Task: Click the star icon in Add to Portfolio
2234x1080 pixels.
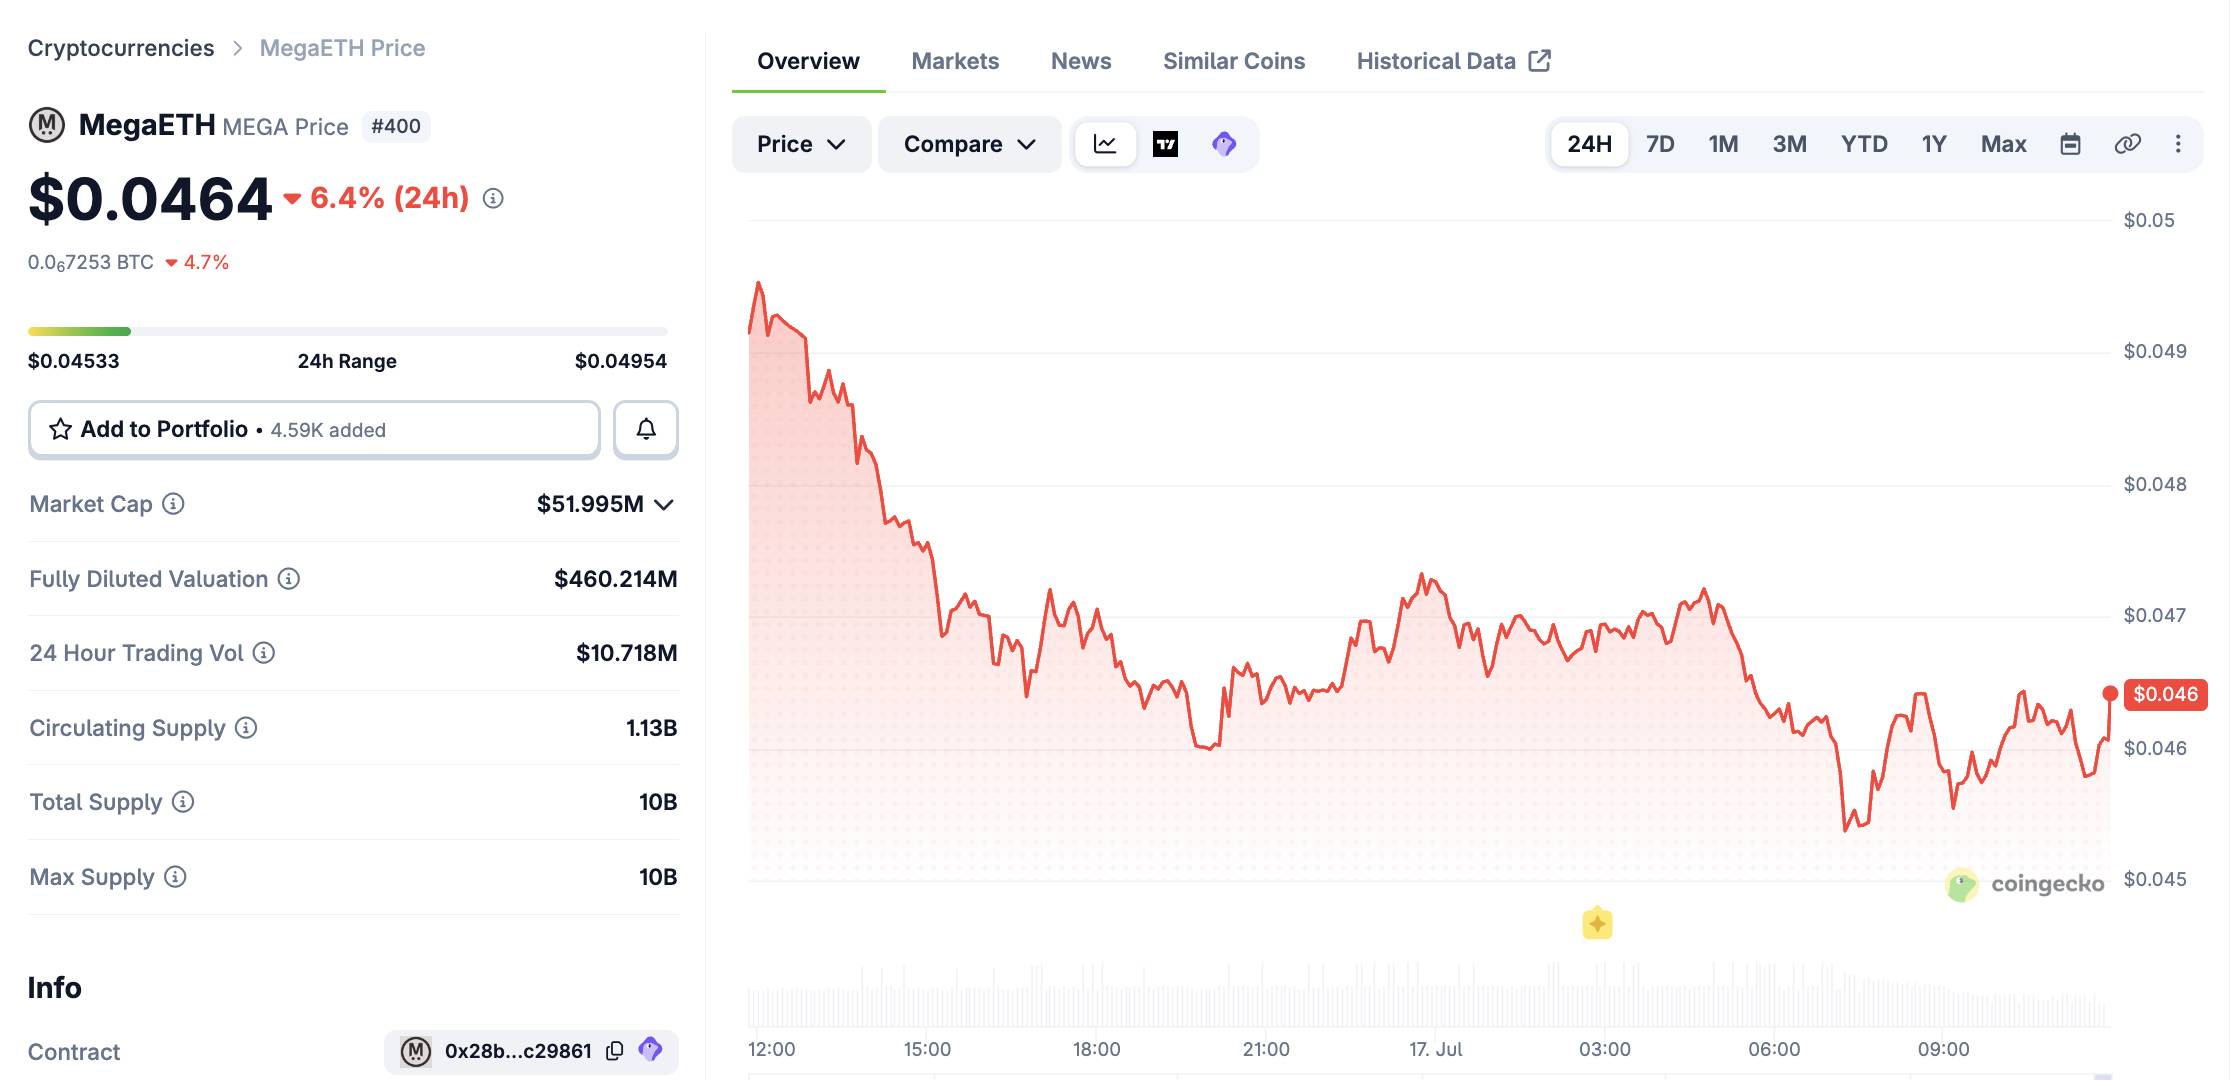Action: [x=60, y=429]
